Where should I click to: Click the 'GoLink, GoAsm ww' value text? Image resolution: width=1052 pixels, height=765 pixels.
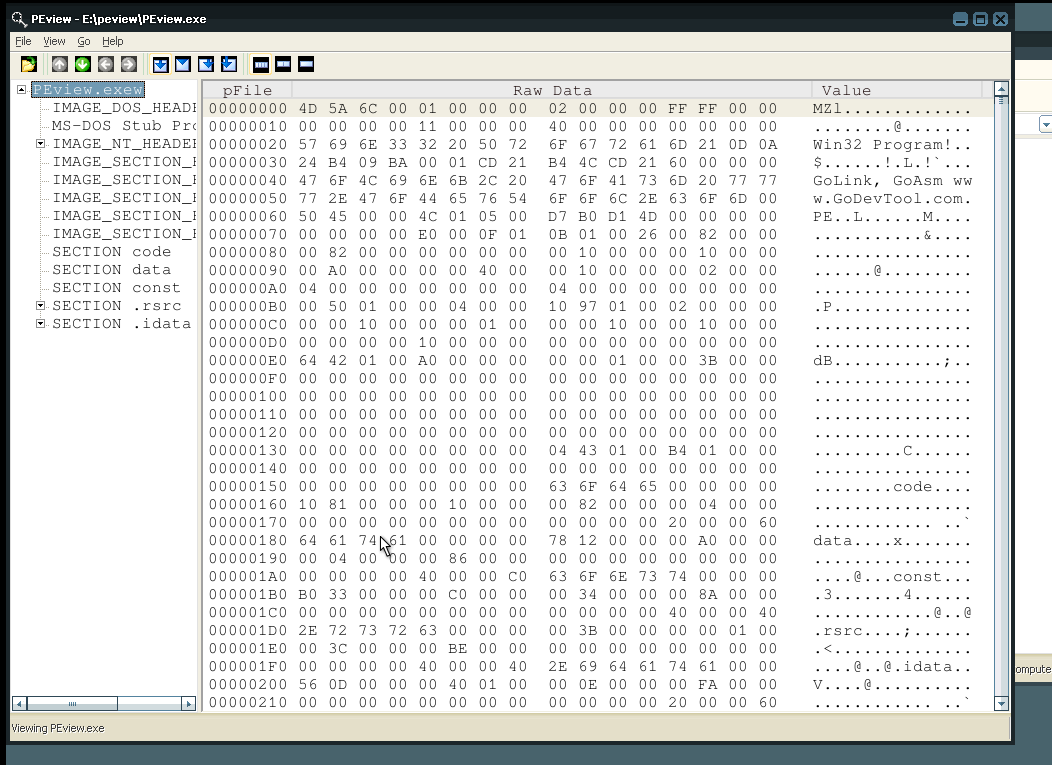click(892, 181)
